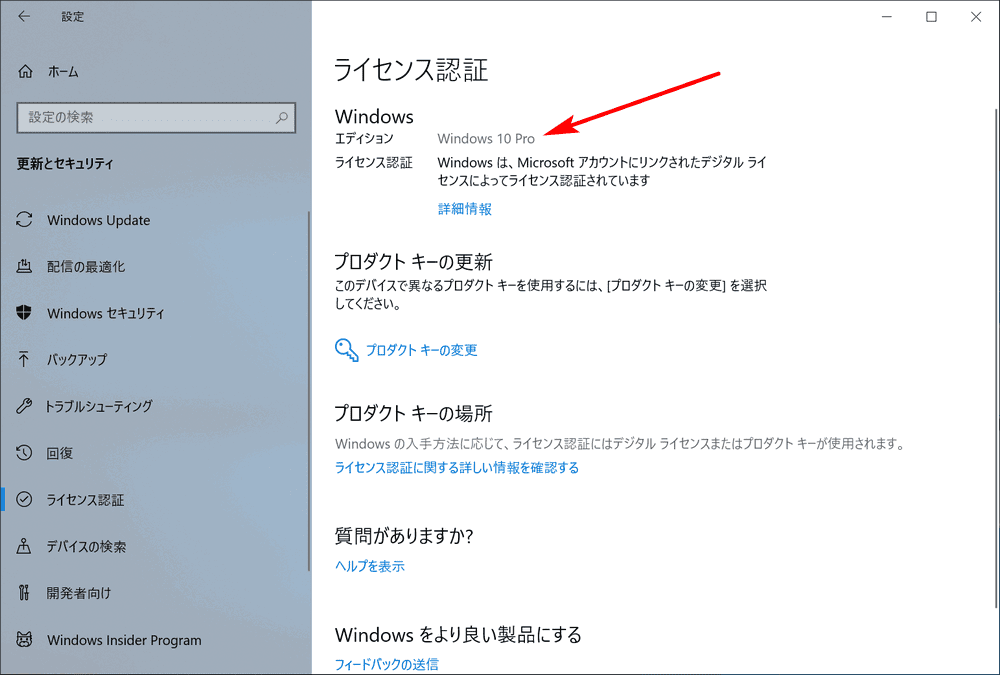The image size is (1000, 675).
Task: Click the ライセンス認証 checkmark circle icon
Action: [24, 499]
